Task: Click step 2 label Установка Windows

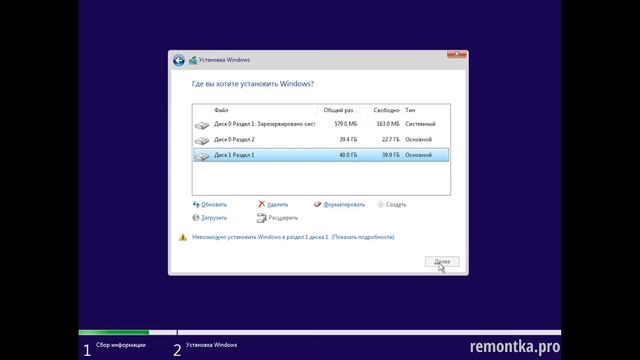Action: click(211, 345)
